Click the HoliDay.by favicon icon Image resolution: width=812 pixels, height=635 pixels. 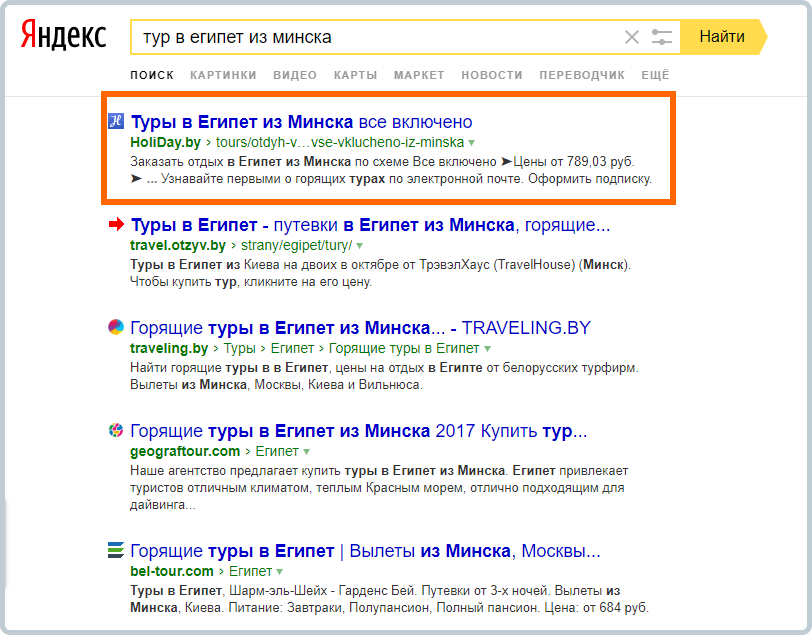[x=116, y=121]
